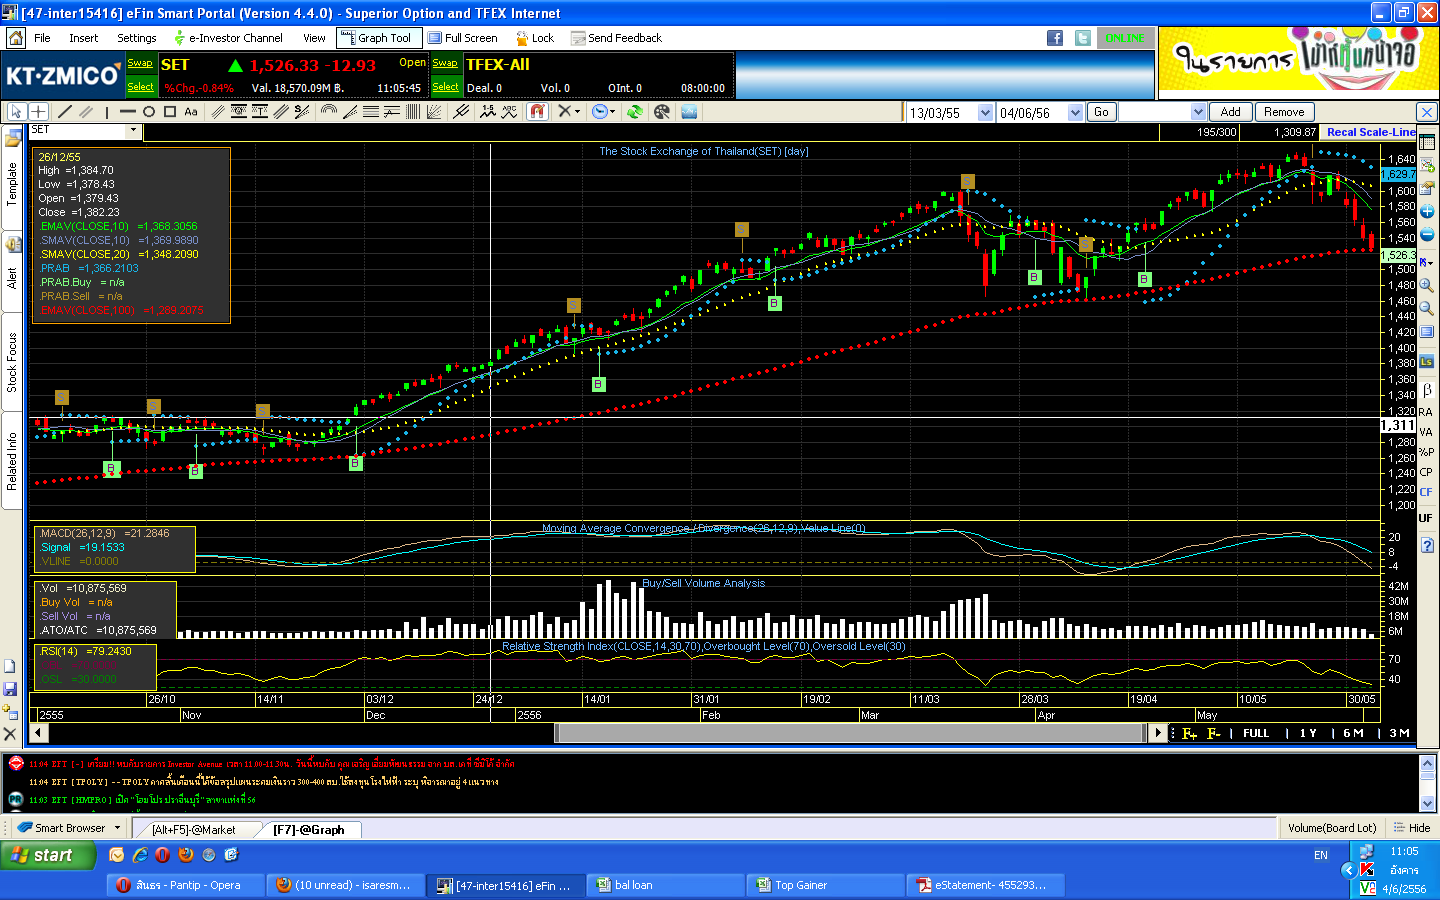1440x900 pixels.
Task: Click the F+ zoom in icon
Action: click(1189, 733)
